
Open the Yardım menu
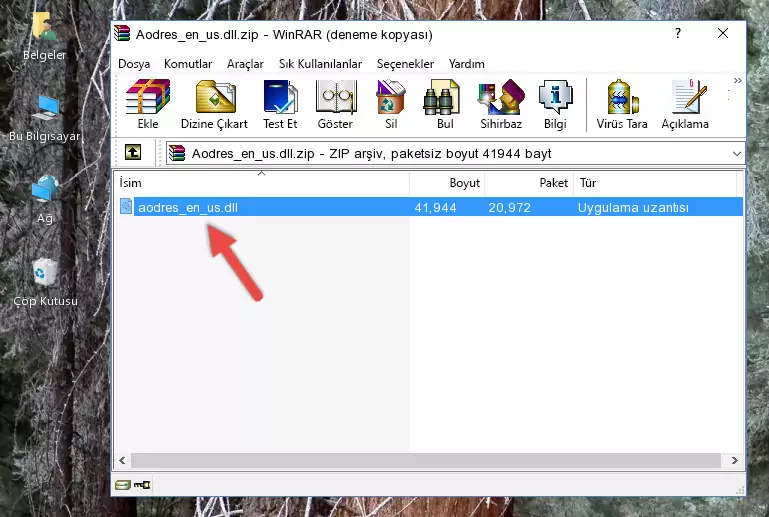coord(466,64)
